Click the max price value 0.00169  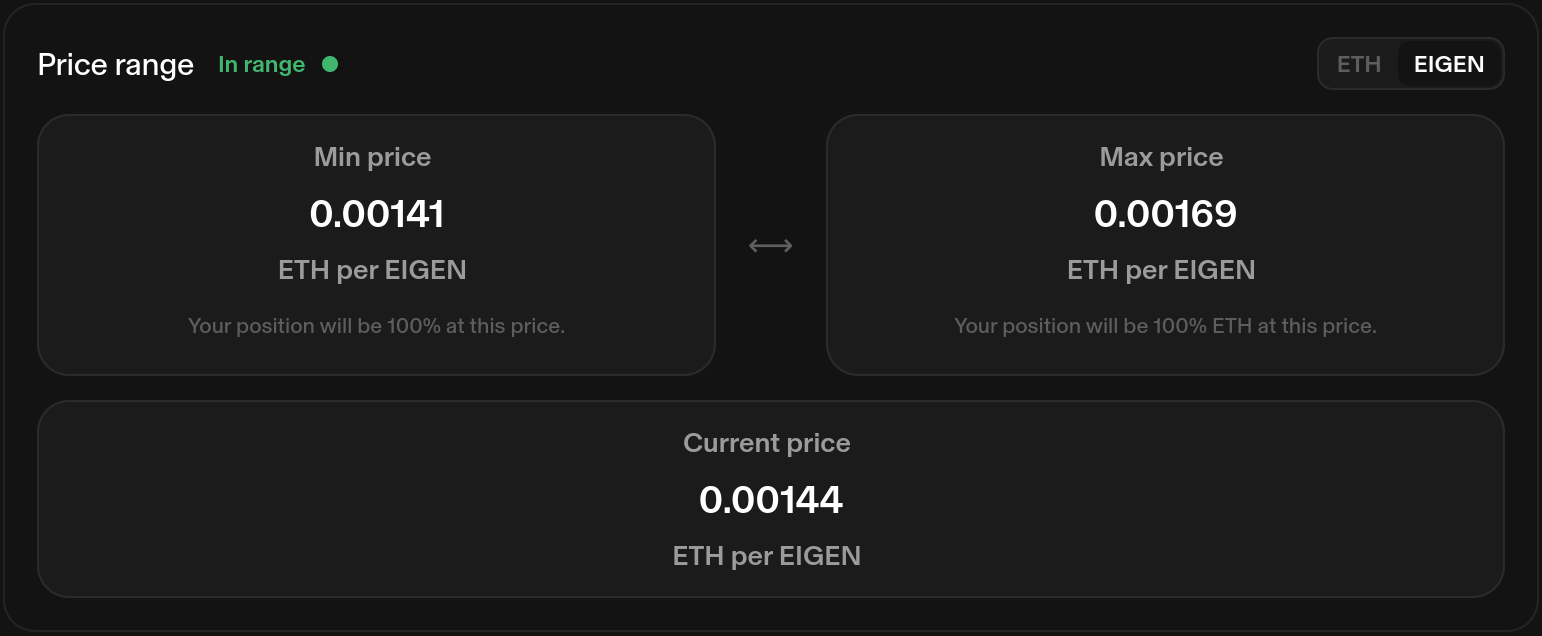(x=1165, y=214)
